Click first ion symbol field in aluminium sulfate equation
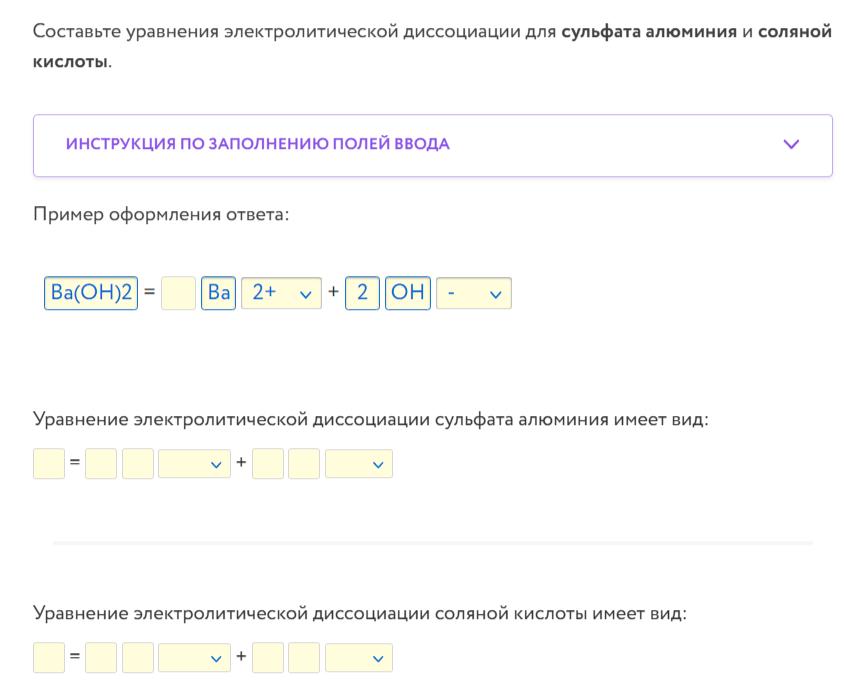 tap(138, 463)
